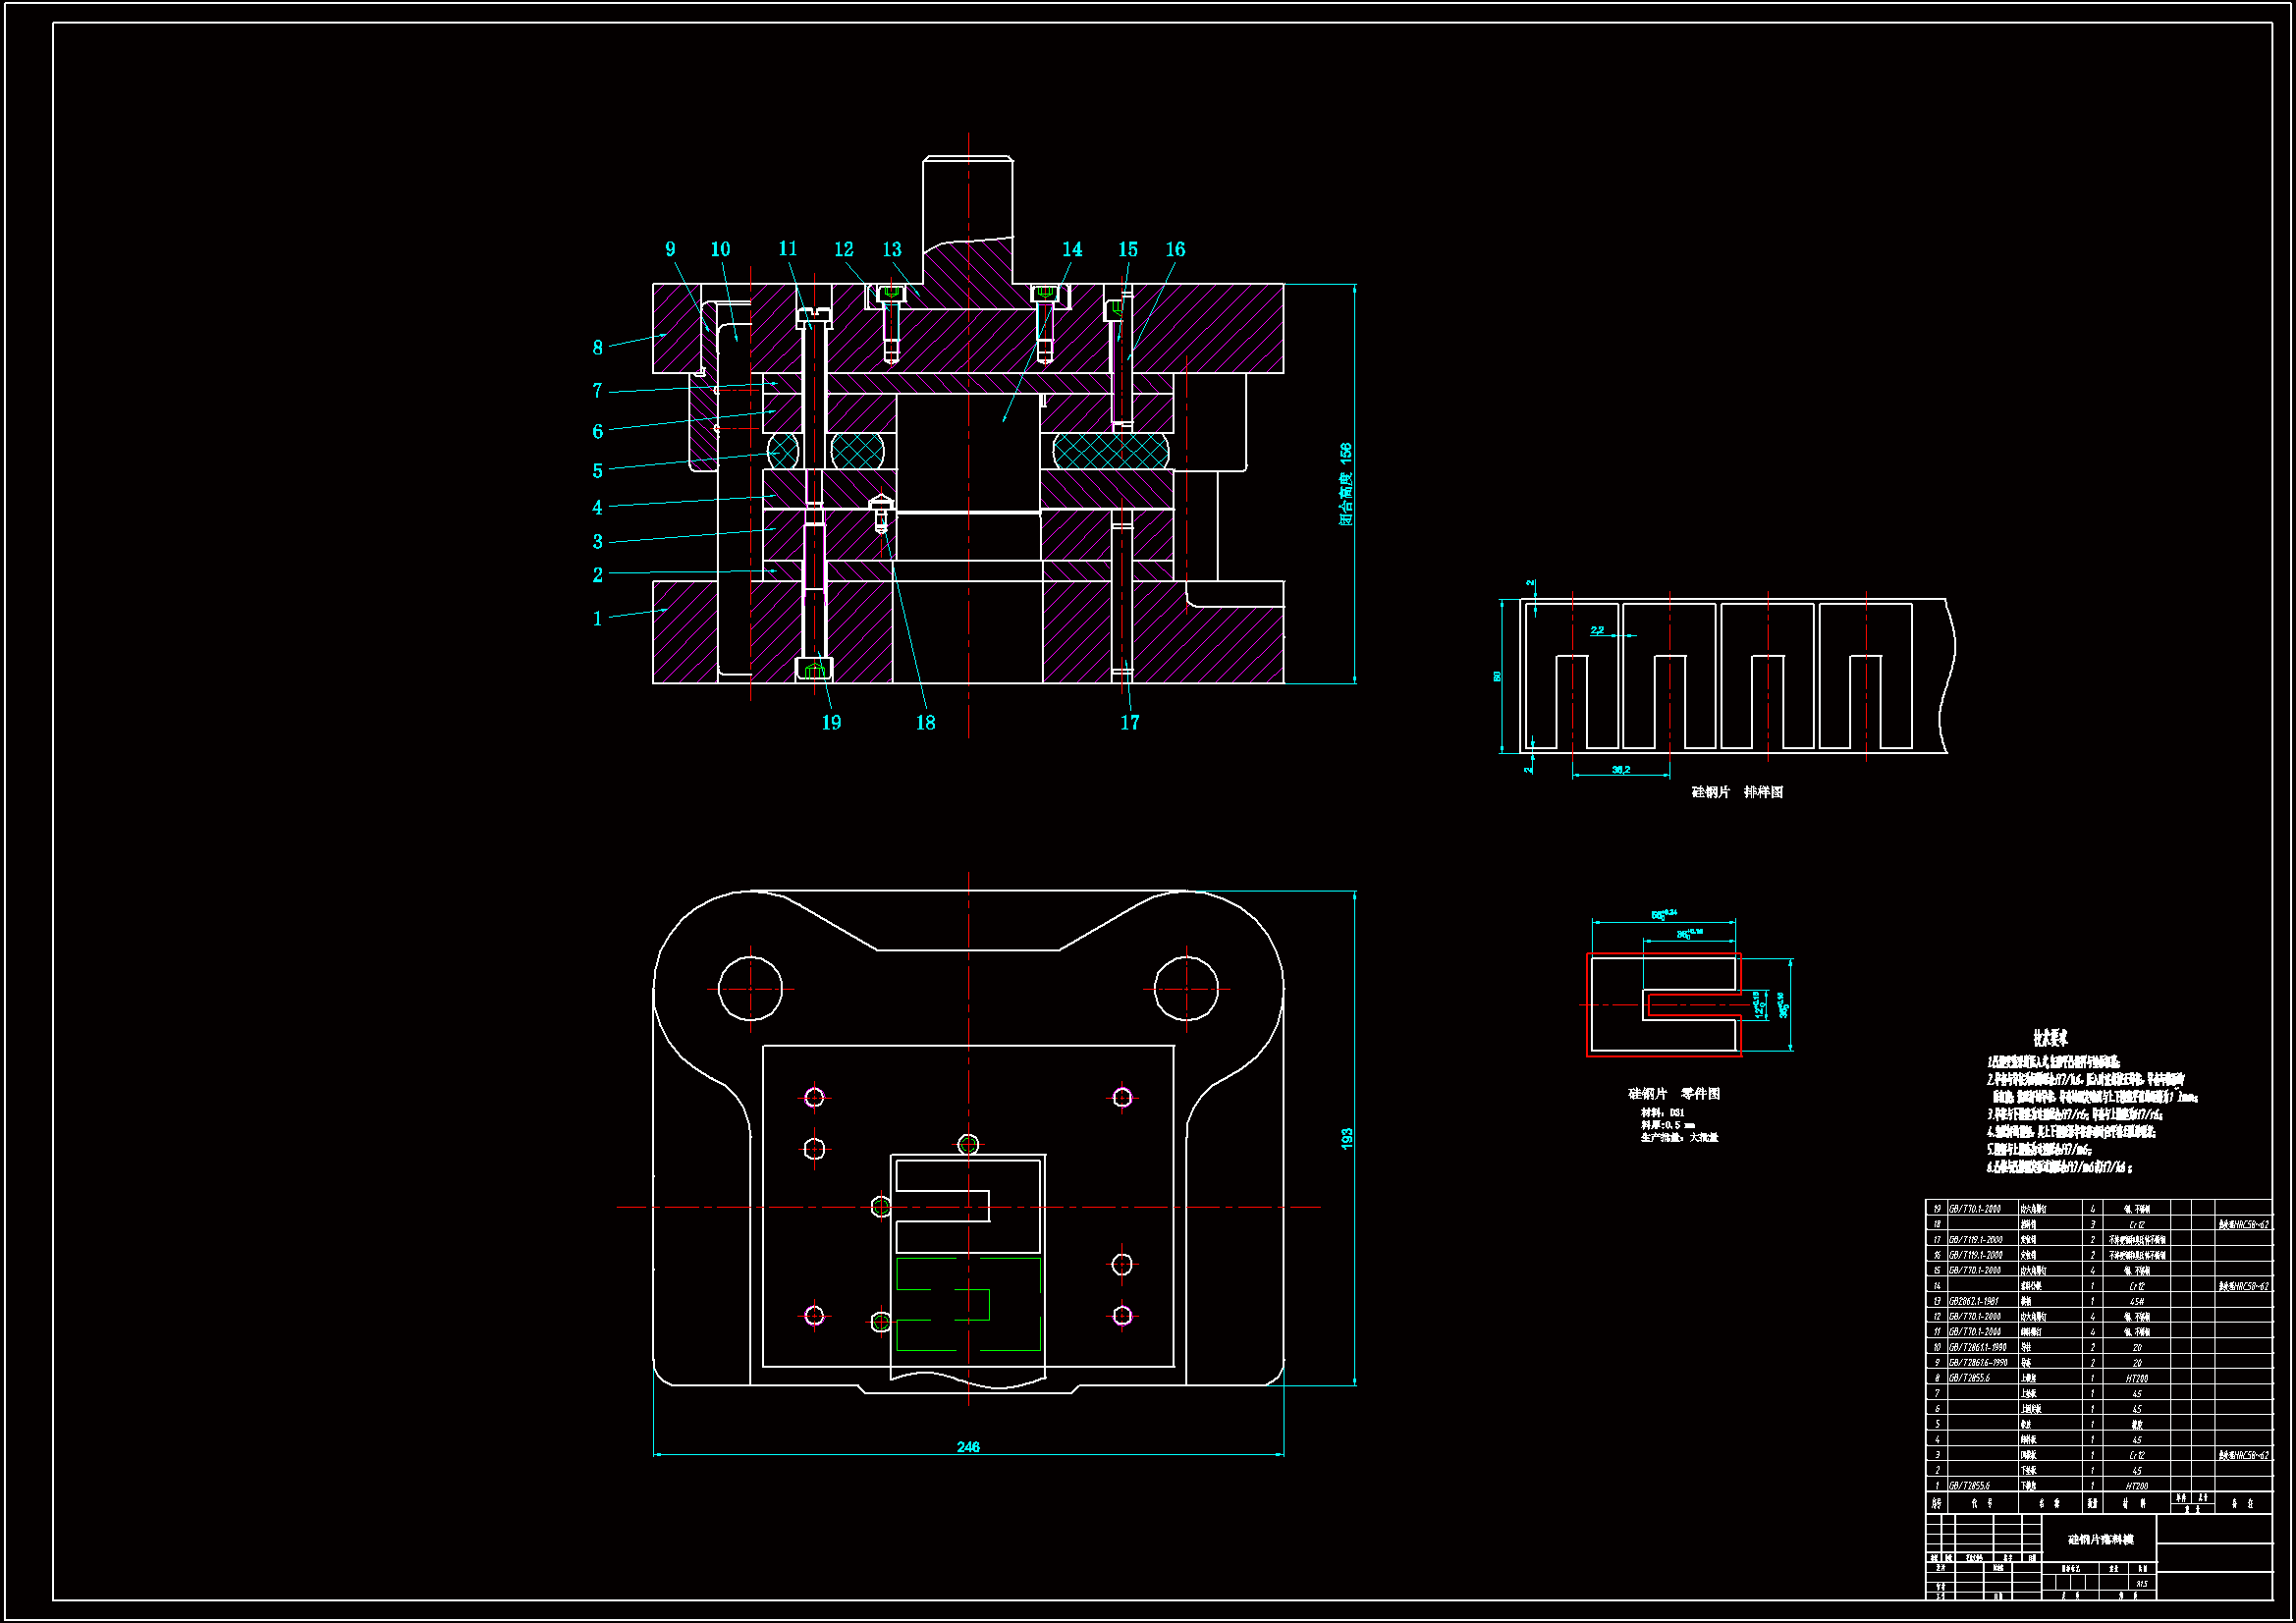
Task: Select the right guide pillar circle in plan view
Action: 1186,988
